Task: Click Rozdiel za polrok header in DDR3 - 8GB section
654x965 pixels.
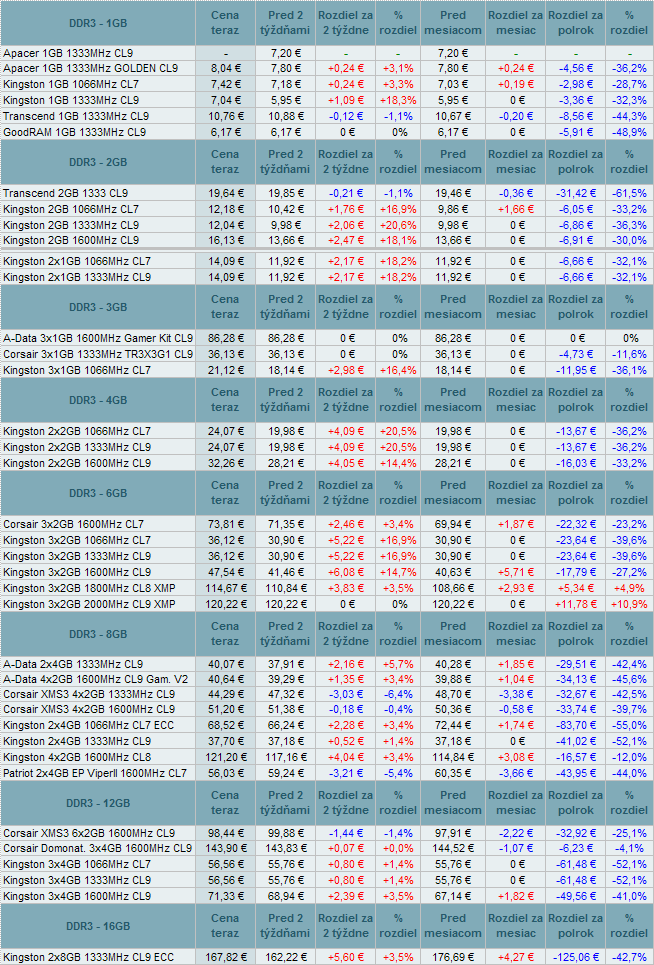Action: click(575, 634)
